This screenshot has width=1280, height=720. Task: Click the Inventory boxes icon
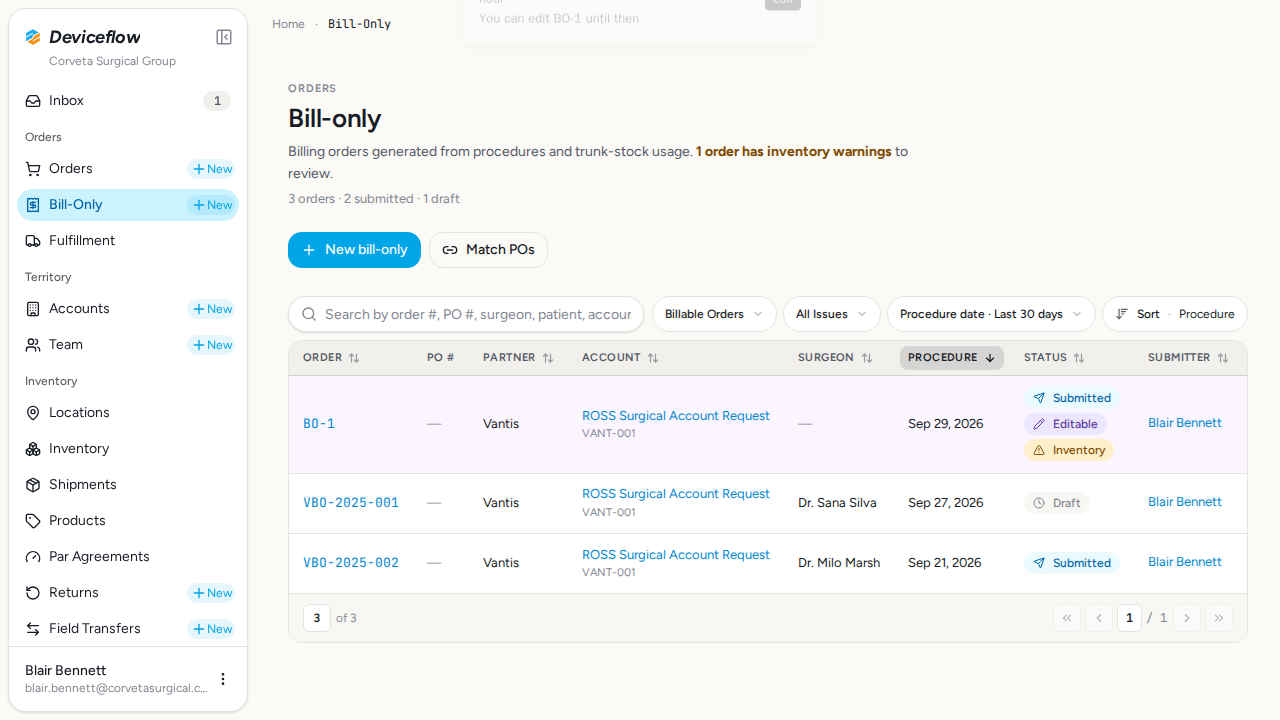tap(33, 449)
